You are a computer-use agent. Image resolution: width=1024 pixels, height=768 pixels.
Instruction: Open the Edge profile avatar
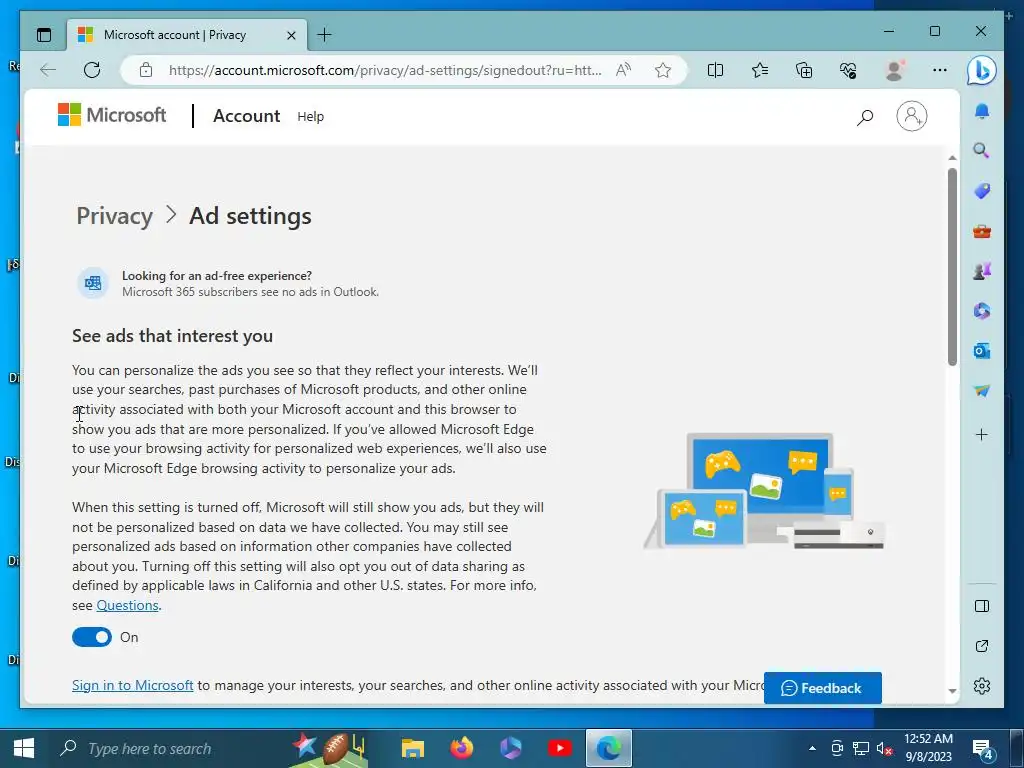coord(894,70)
